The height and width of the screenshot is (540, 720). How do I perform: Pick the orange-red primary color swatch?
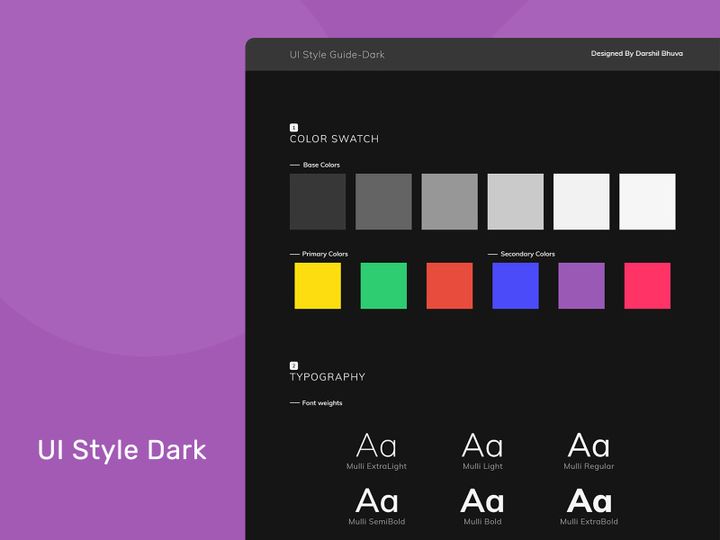(450, 286)
